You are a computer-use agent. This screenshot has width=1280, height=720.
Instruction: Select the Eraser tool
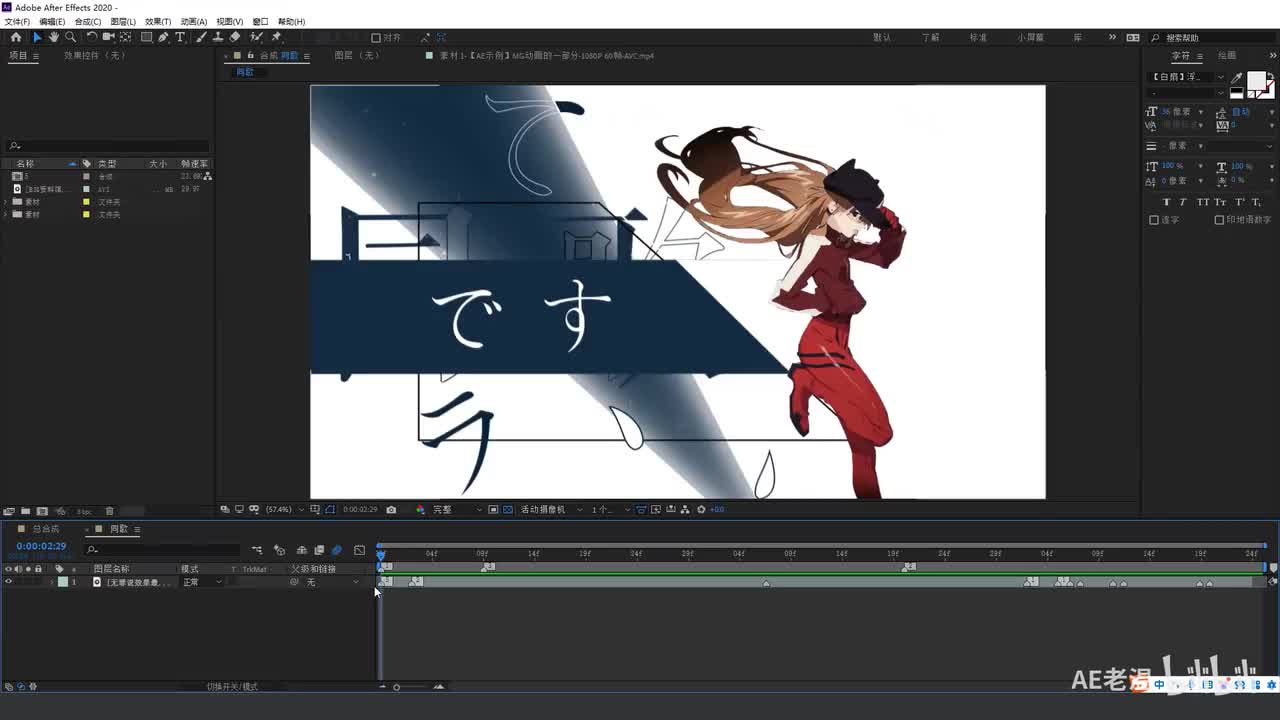click(235, 37)
